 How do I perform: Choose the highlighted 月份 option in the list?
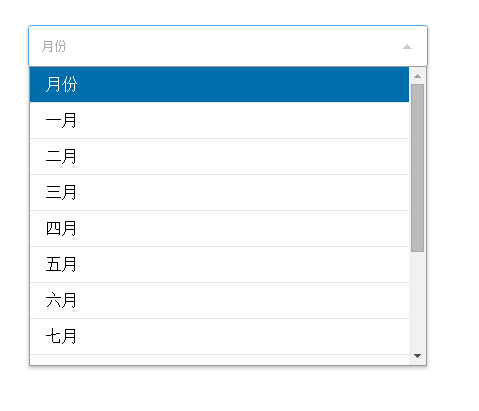219,84
